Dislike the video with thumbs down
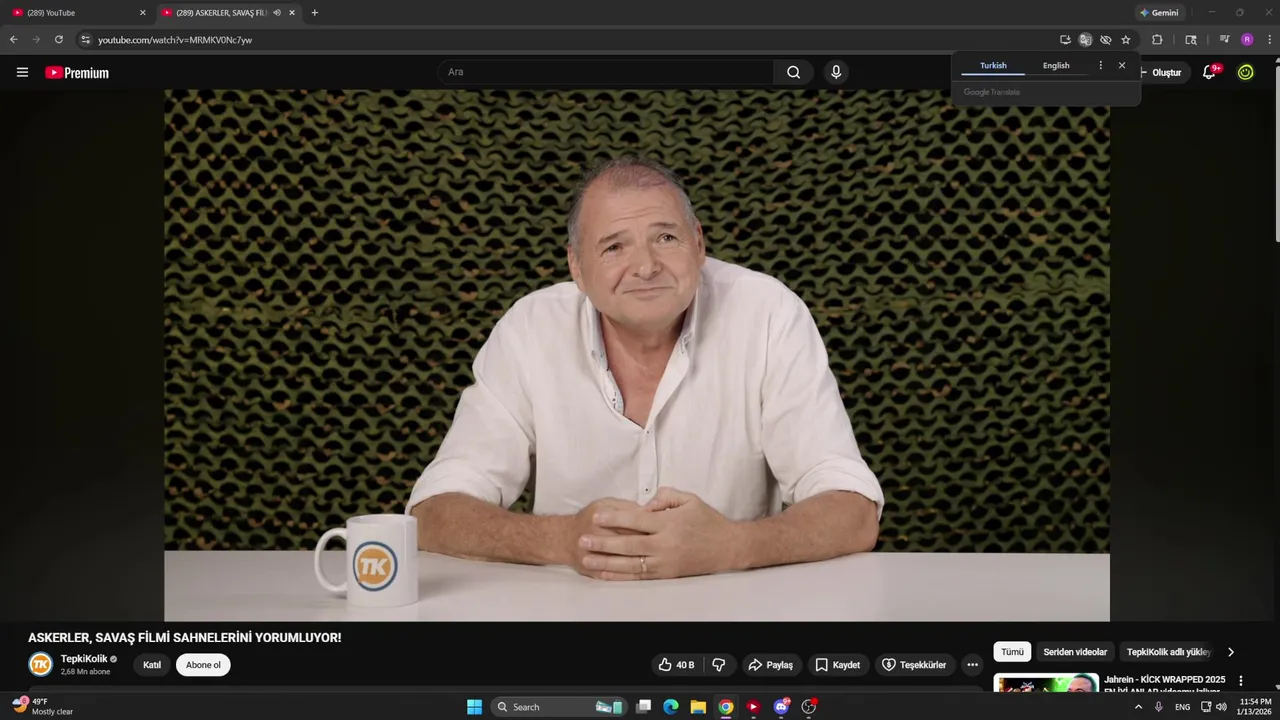 718,665
